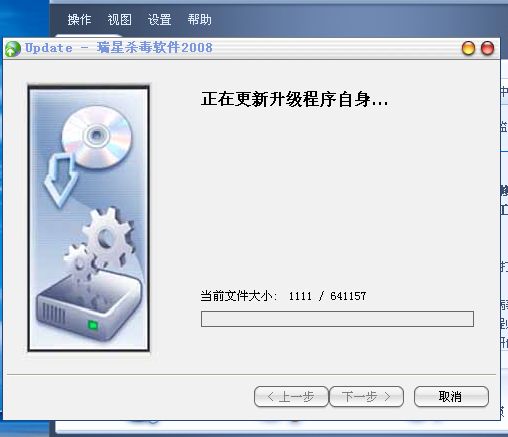Minimize the Update dialog with yellow button
The image size is (508, 437).
tap(468, 48)
